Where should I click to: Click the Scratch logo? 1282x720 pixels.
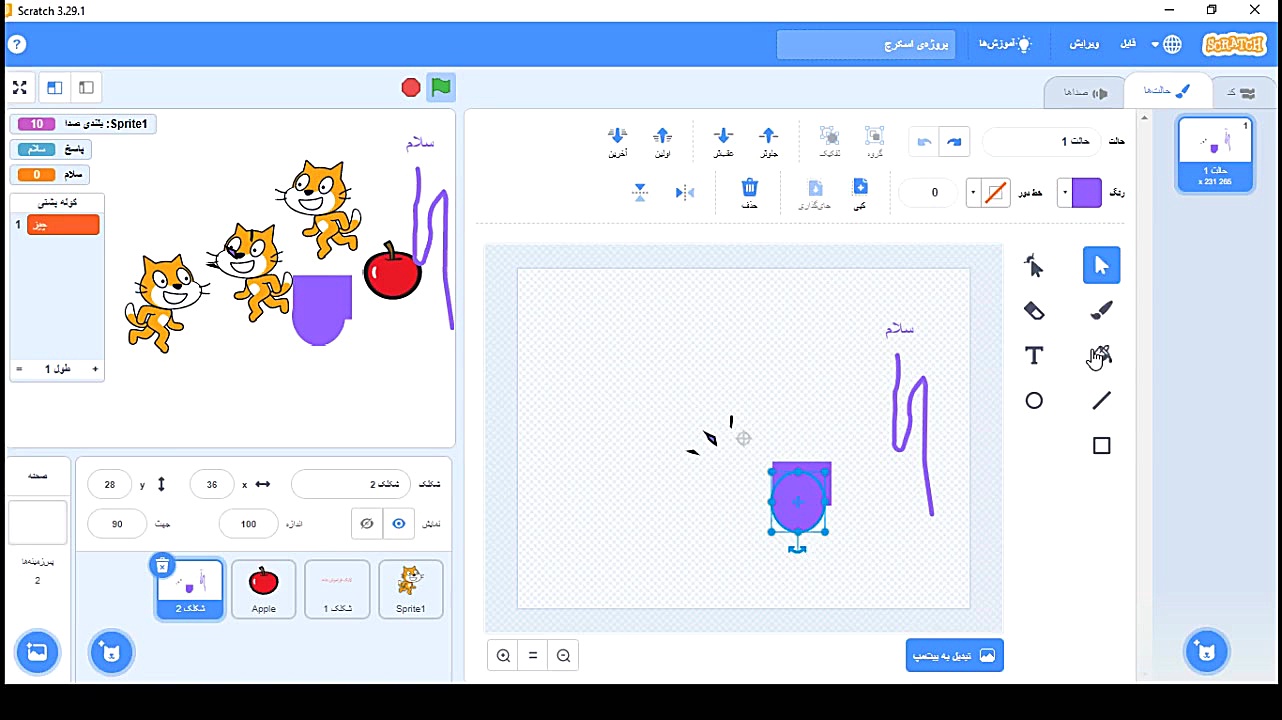1234,45
